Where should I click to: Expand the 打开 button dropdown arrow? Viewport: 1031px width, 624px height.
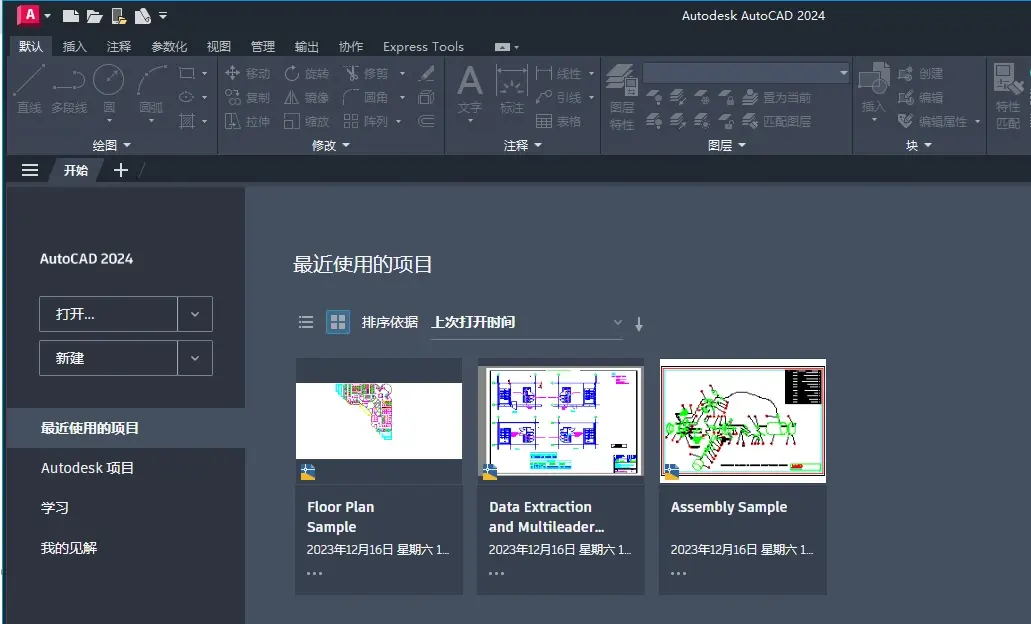[195, 314]
